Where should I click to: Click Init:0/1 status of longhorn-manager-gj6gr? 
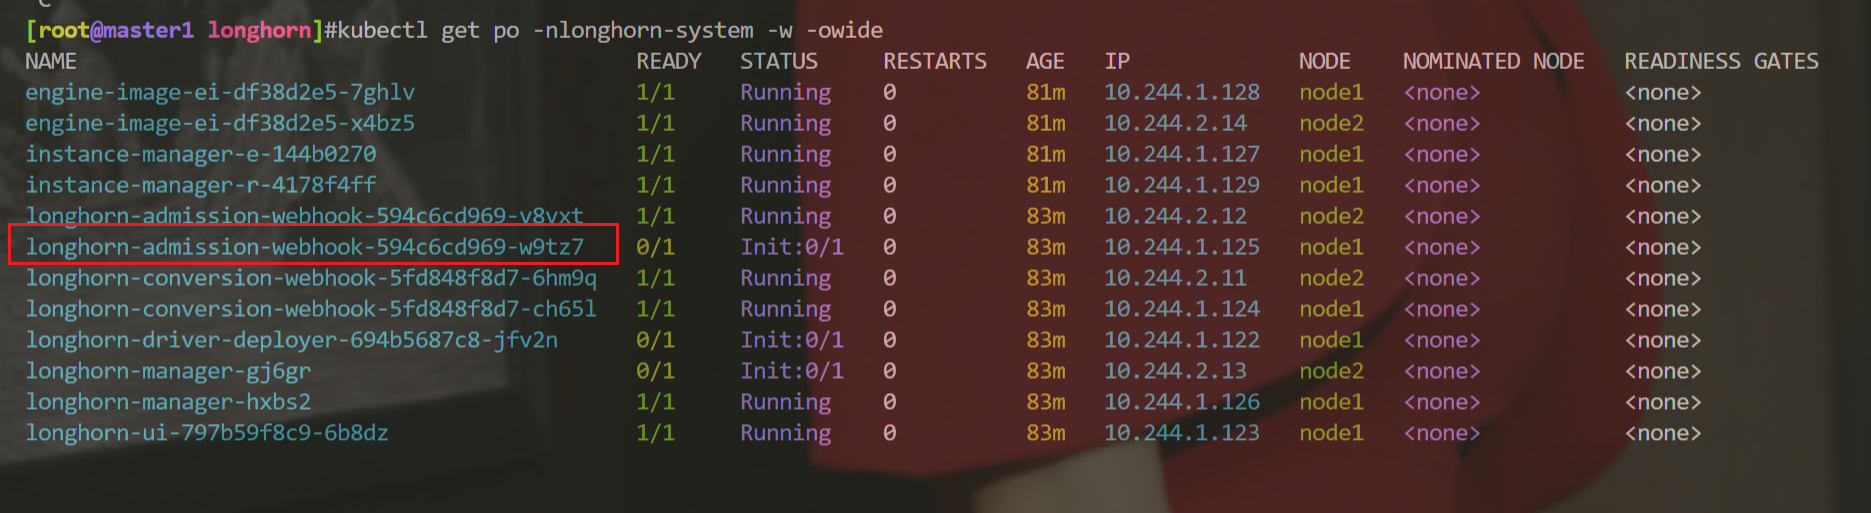point(792,372)
